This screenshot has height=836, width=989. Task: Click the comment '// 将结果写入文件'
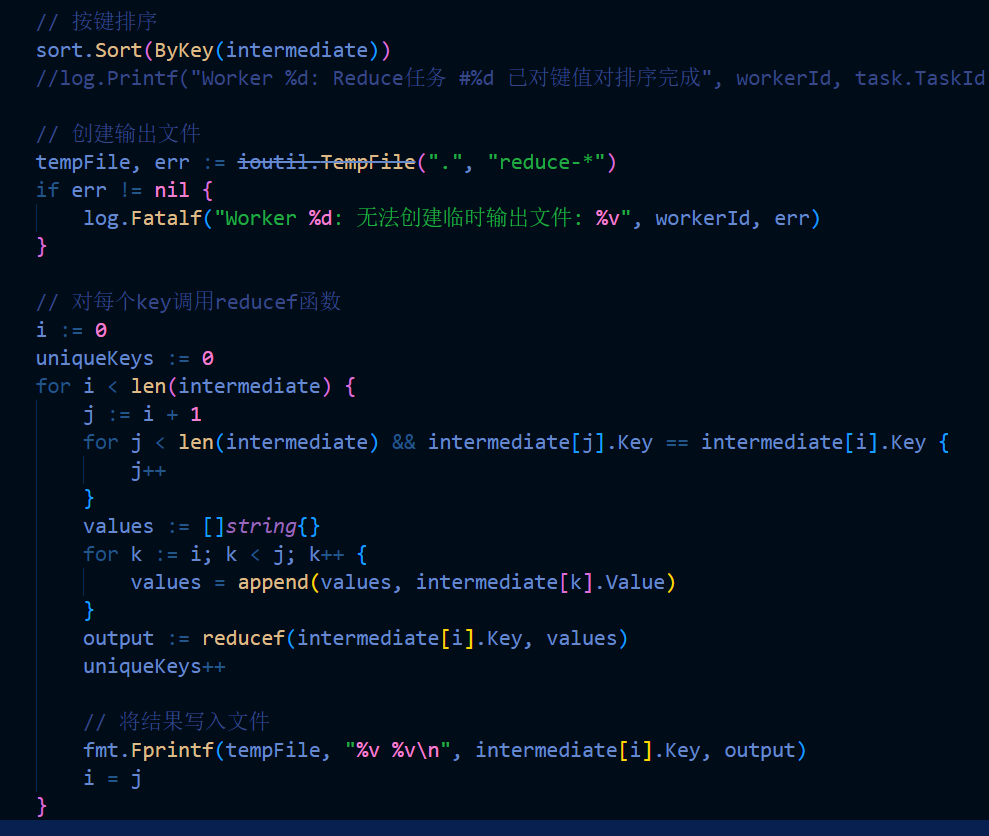pyautogui.click(x=177, y=722)
